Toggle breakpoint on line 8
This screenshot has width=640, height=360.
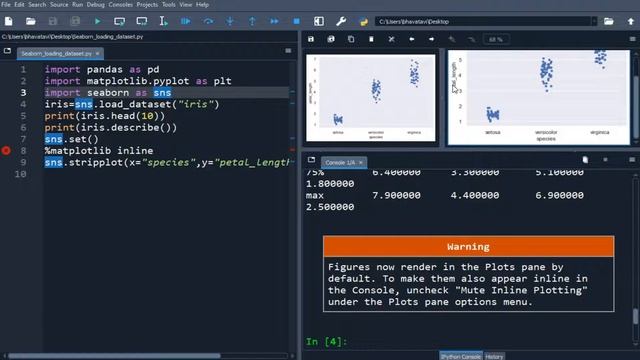[x=6, y=151]
